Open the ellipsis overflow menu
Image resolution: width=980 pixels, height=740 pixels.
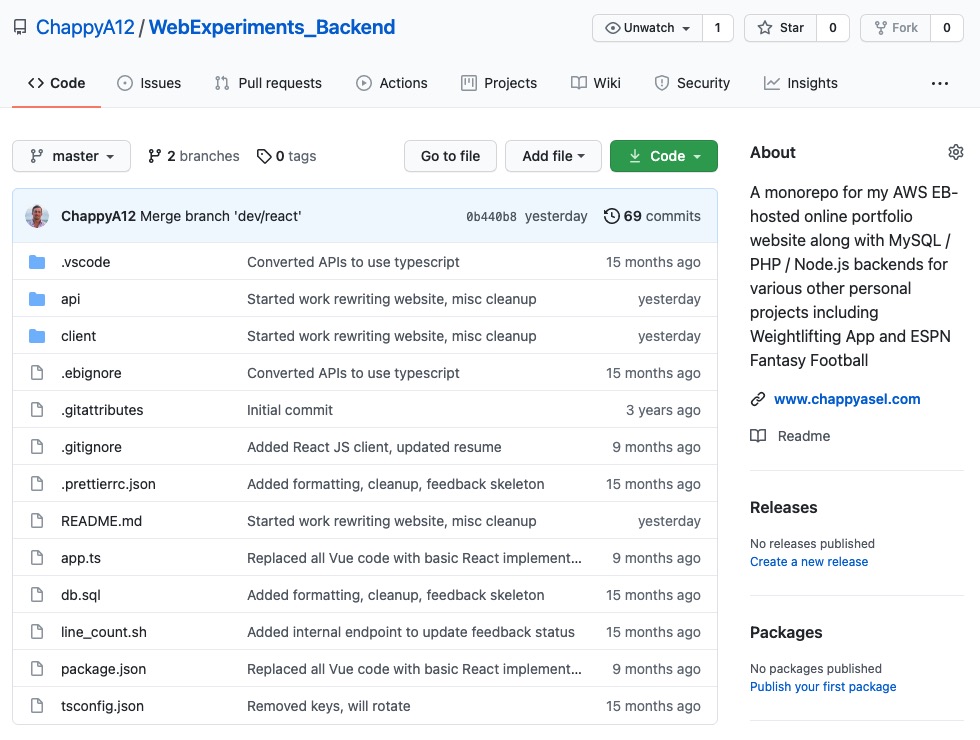939,83
